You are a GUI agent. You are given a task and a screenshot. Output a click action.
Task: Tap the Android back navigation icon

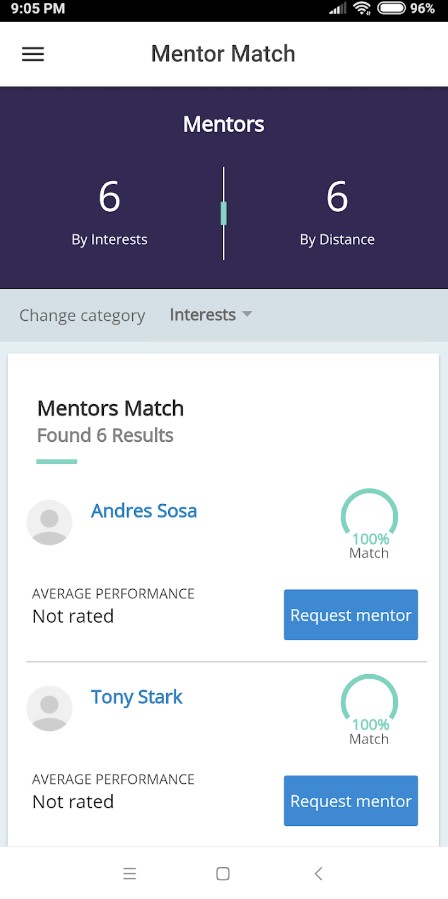click(318, 873)
